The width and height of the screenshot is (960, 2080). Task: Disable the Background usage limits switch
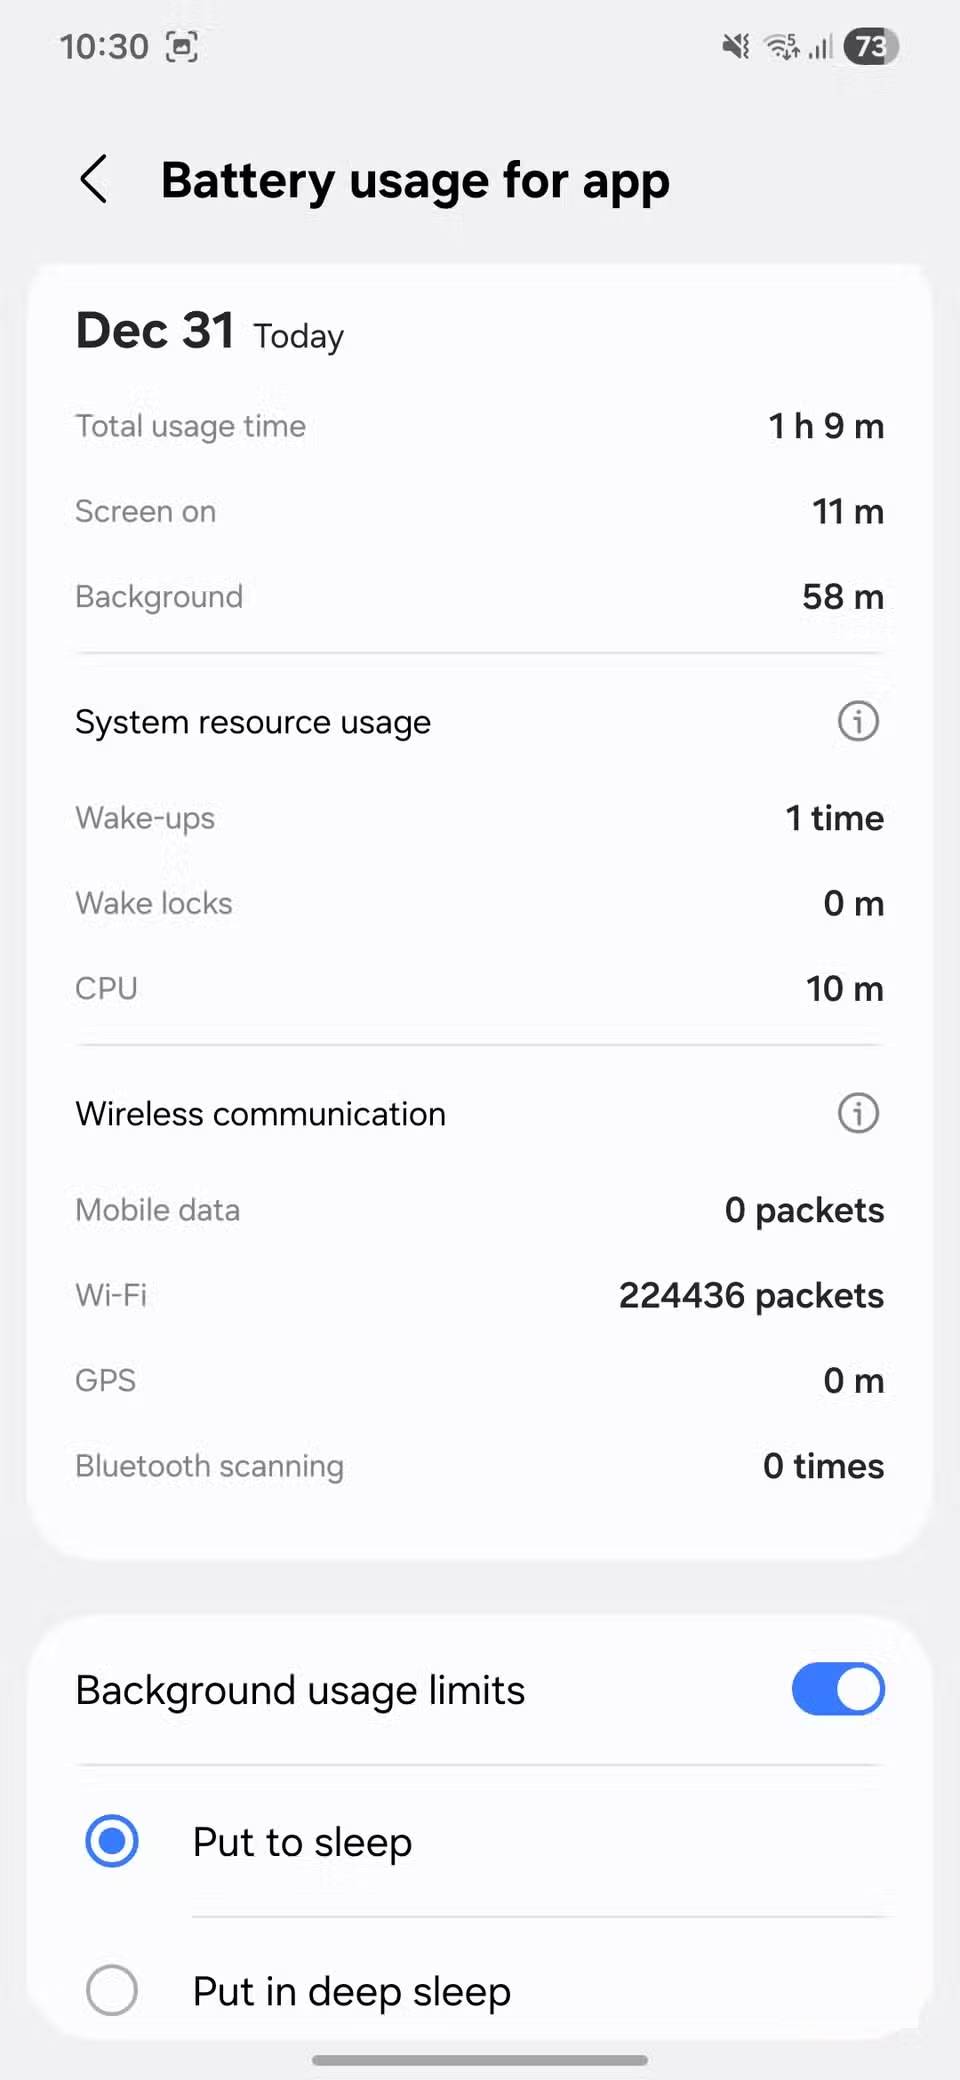point(837,1689)
